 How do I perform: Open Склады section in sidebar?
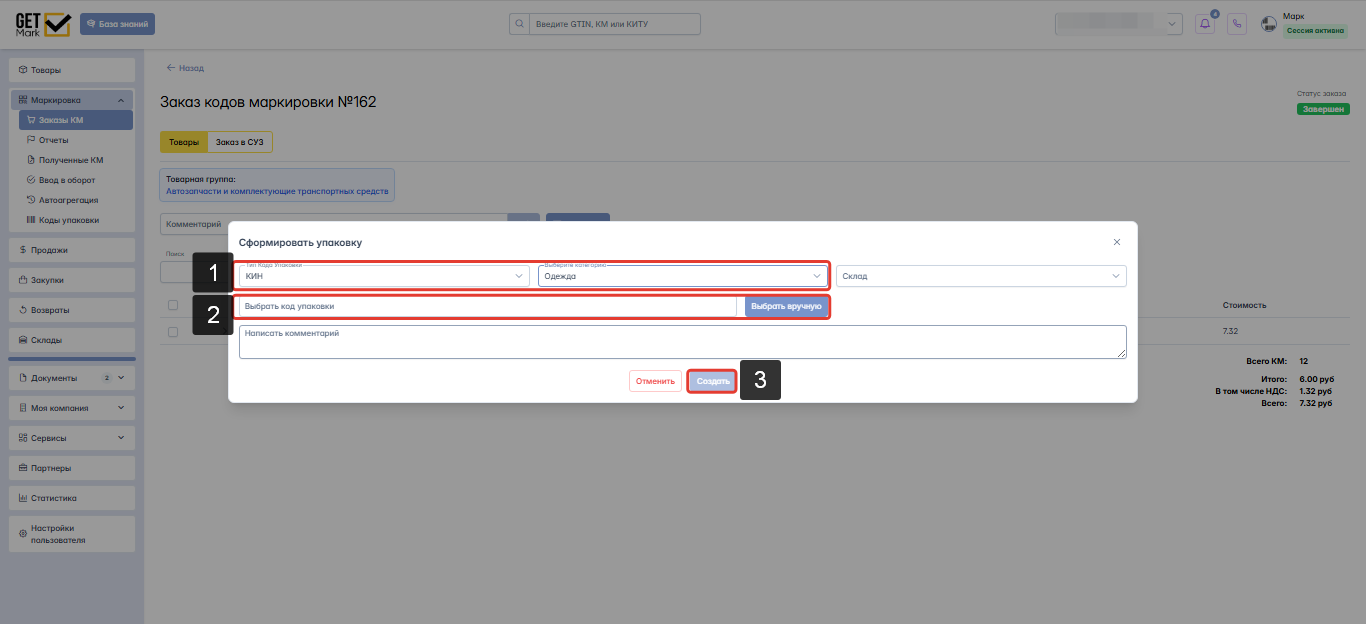tap(72, 340)
